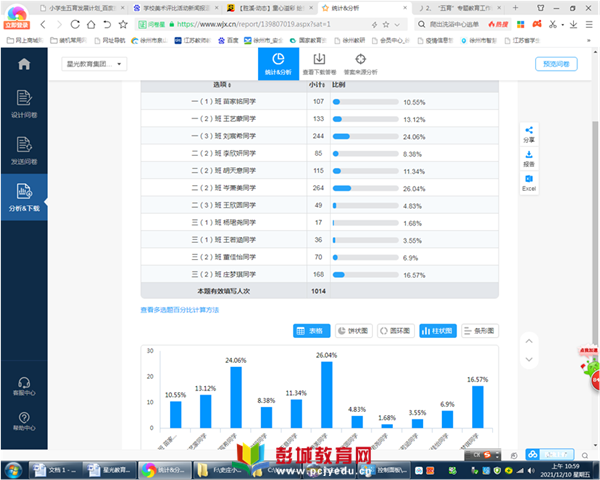The image size is (600, 480).
Task: Toggle 圆环图 chart button
Action: coord(396,331)
